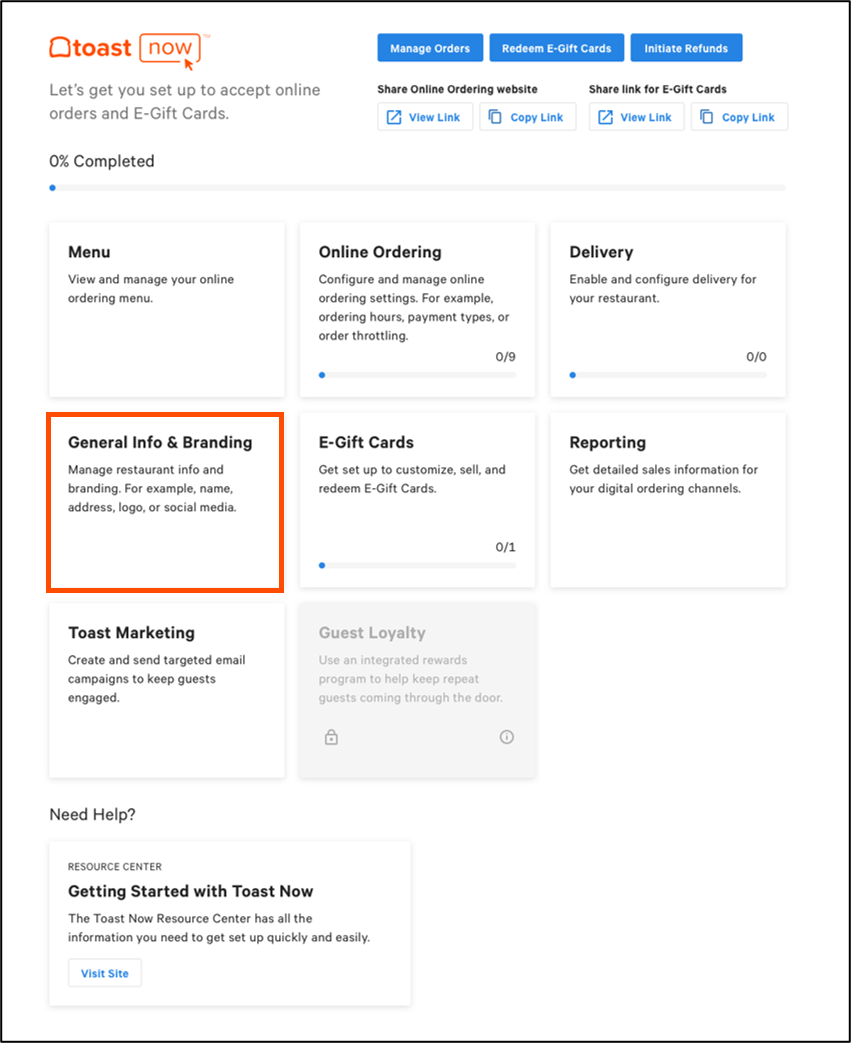Open the Reporting card

point(668,500)
